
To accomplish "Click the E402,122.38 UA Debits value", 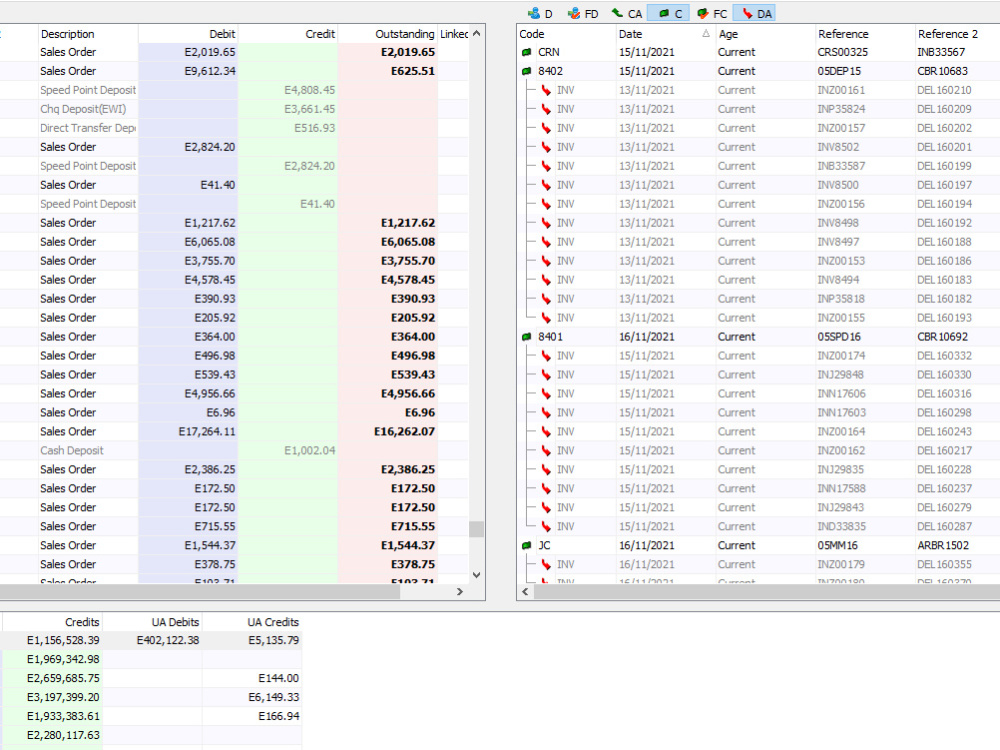I will 168,640.
